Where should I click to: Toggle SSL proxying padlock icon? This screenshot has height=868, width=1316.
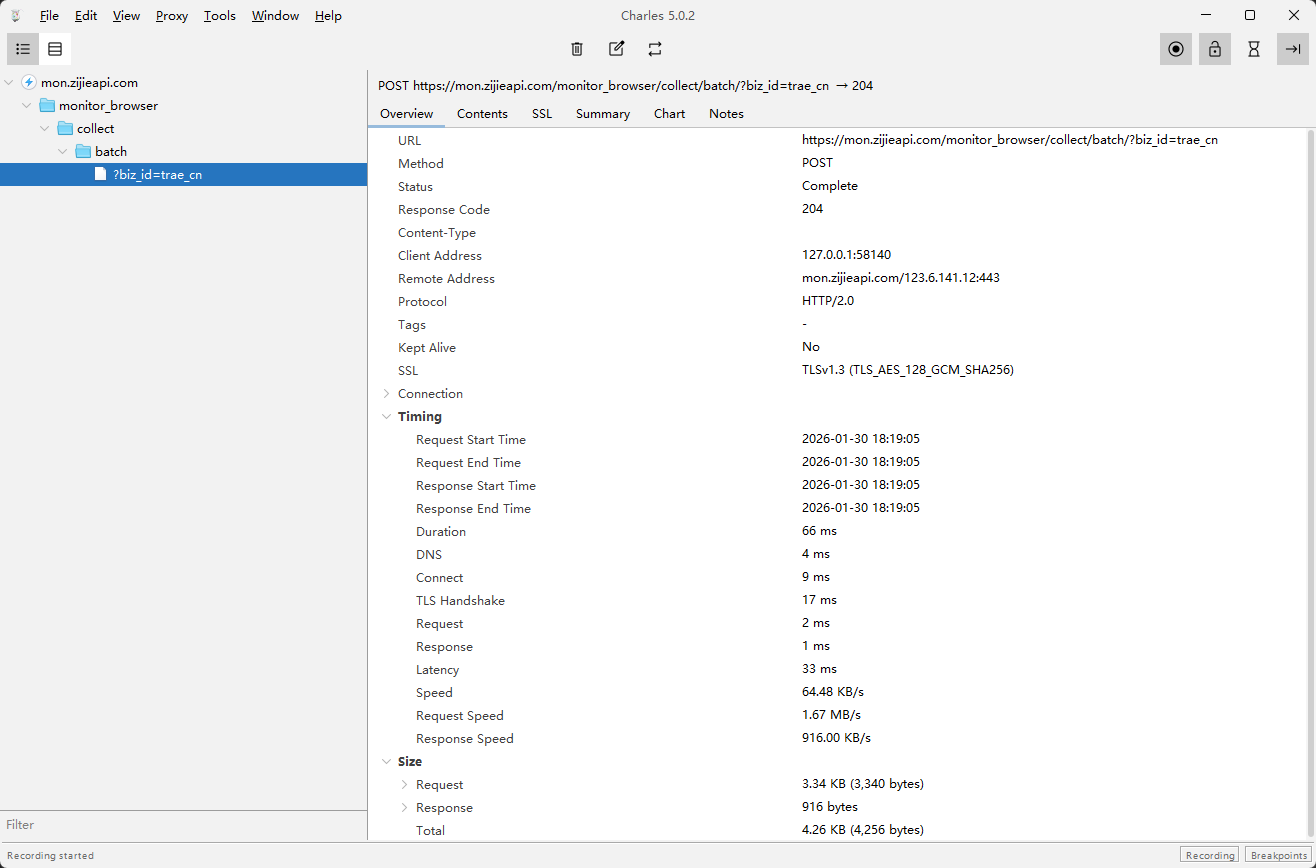pos(1215,49)
